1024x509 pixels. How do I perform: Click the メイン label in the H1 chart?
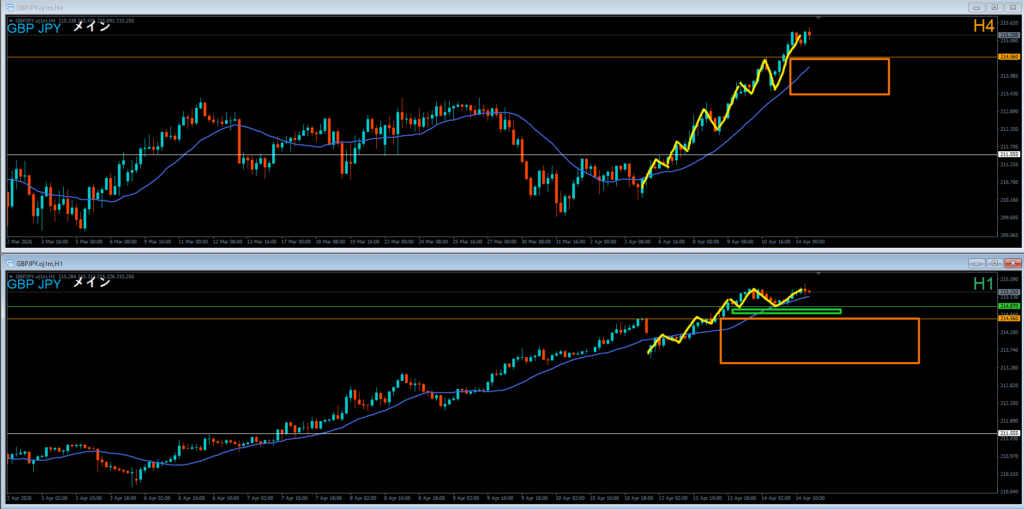[x=92, y=283]
